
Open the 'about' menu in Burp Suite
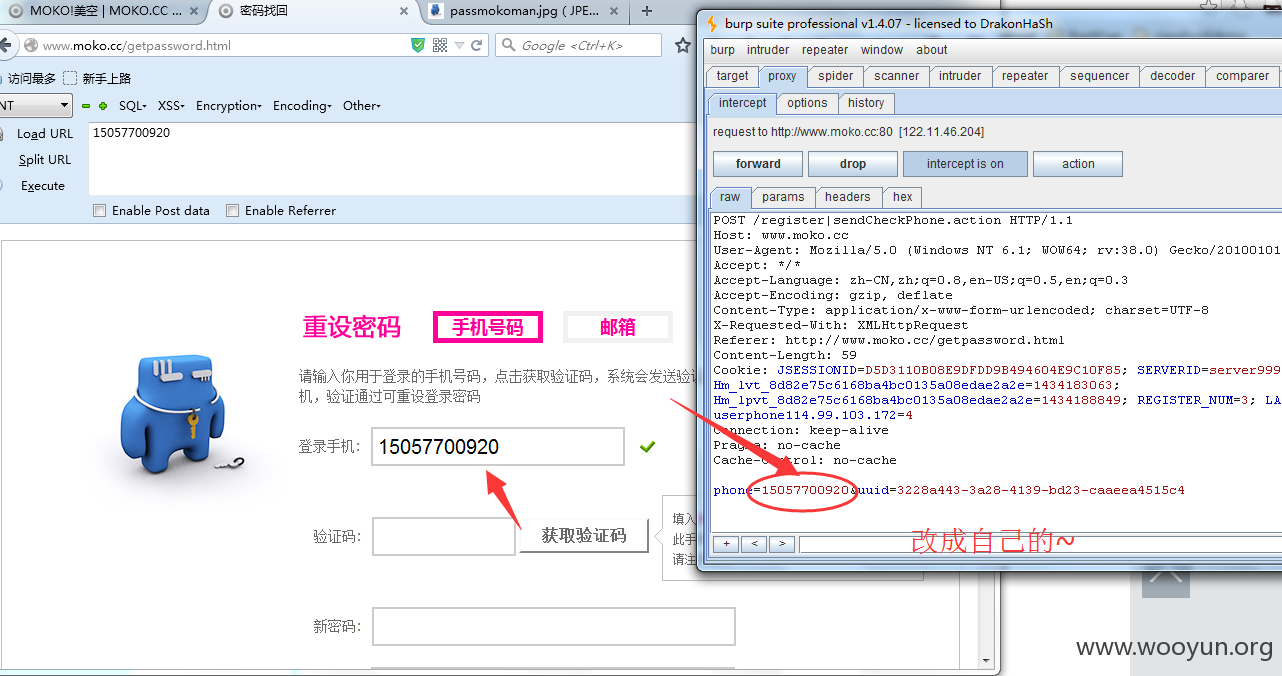pyautogui.click(x=932, y=50)
